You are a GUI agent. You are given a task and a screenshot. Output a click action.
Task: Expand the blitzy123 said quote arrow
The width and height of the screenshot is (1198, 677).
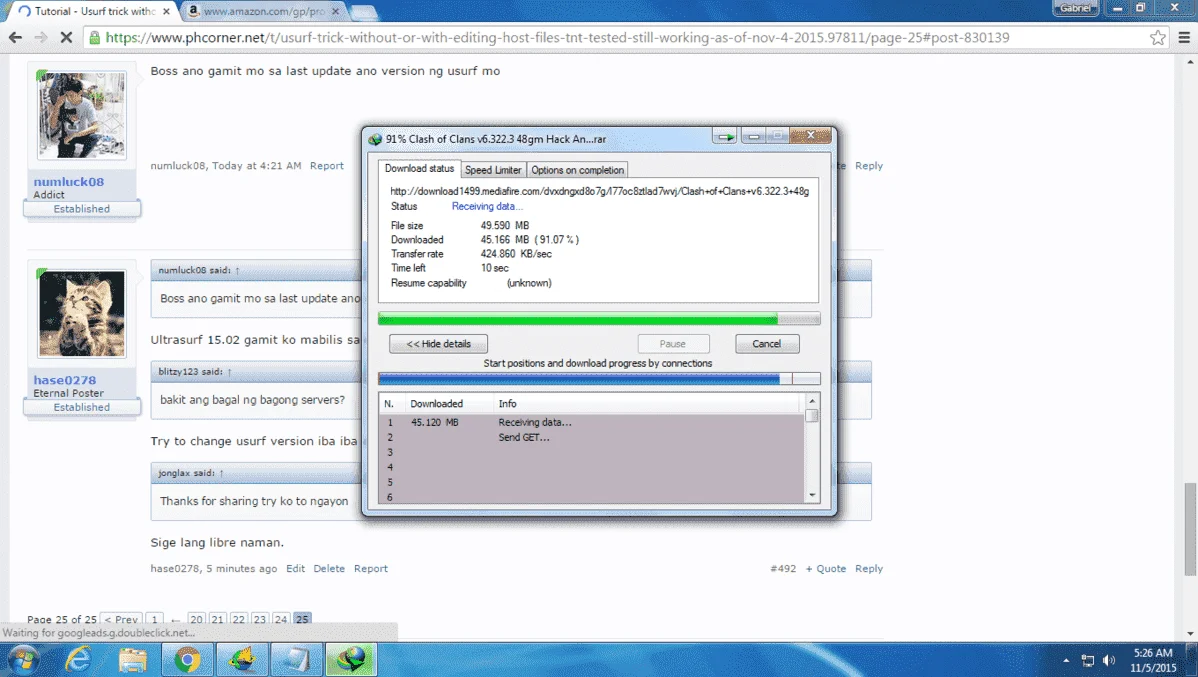coord(228,372)
